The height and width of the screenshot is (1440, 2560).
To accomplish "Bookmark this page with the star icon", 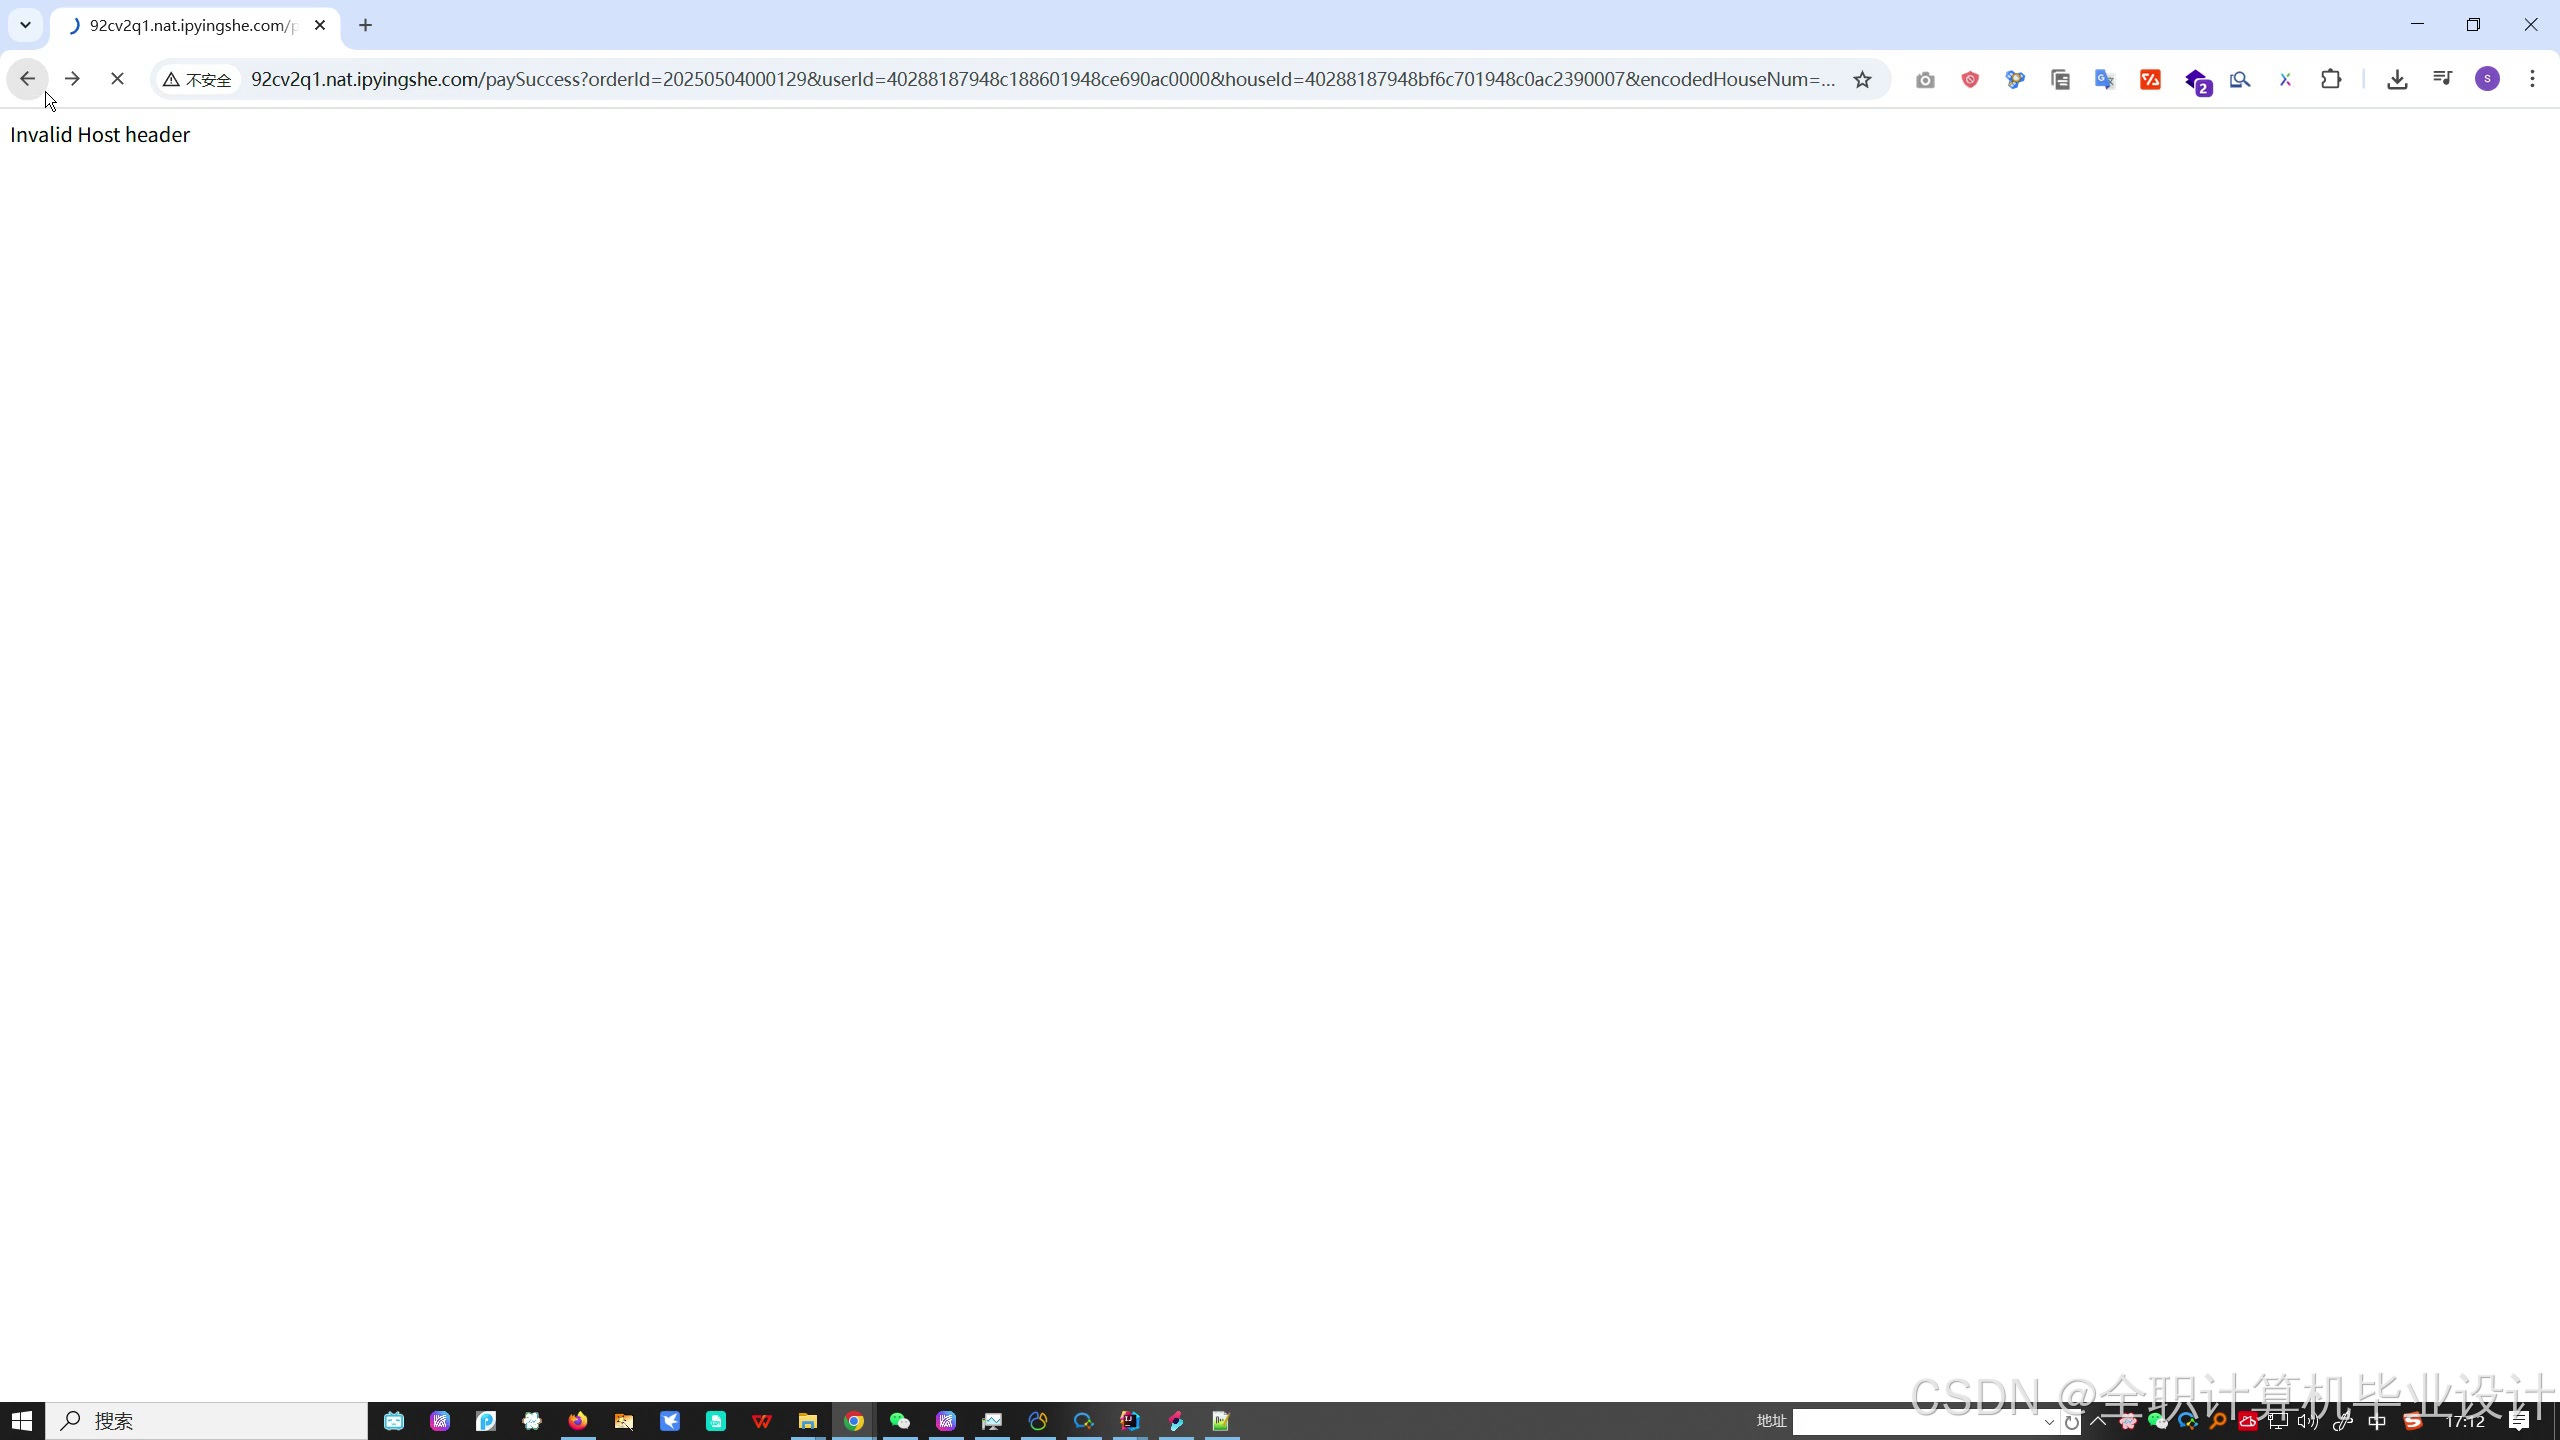I will (x=1862, y=80).
